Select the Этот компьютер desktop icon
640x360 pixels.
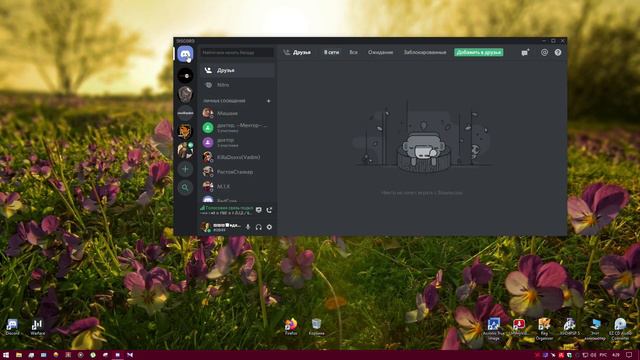pyautogui.click(x=595, y=329)
